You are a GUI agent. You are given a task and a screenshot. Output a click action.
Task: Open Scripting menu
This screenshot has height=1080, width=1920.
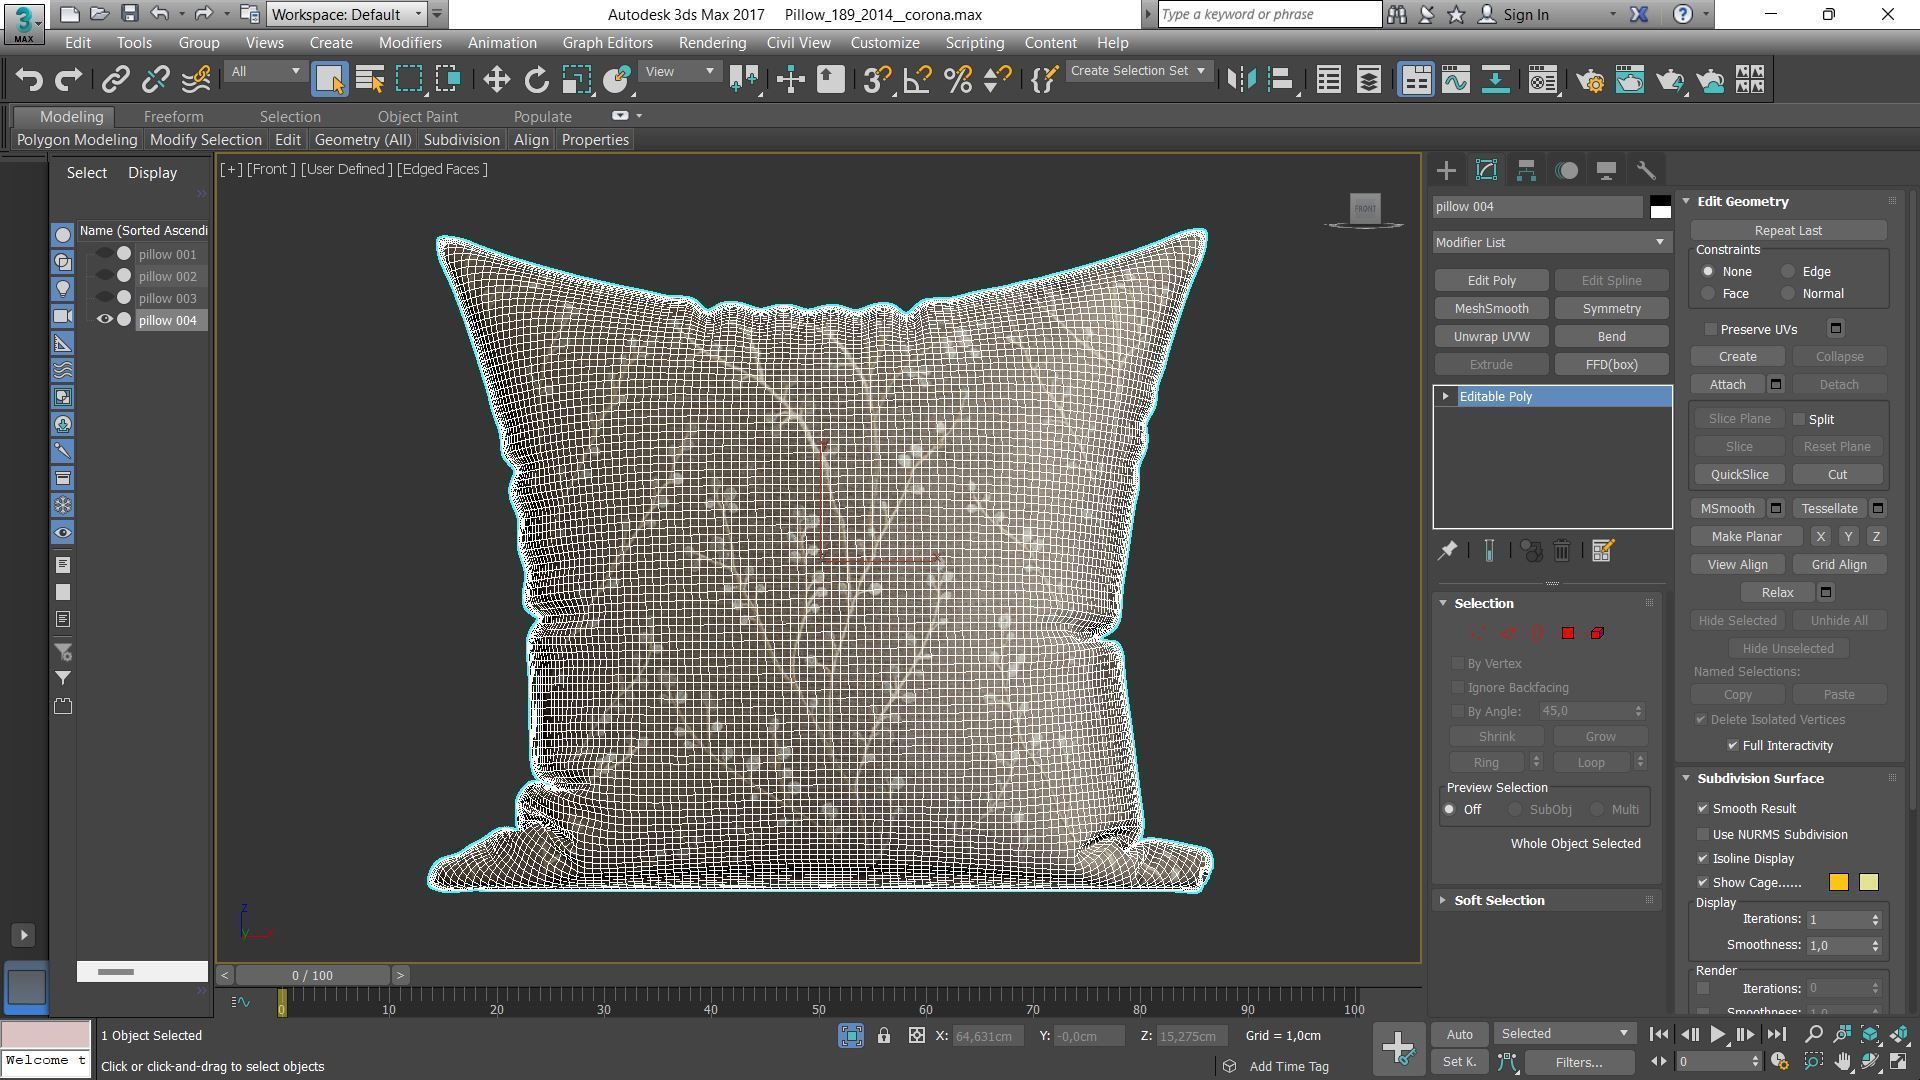click(x=974, y=43)
